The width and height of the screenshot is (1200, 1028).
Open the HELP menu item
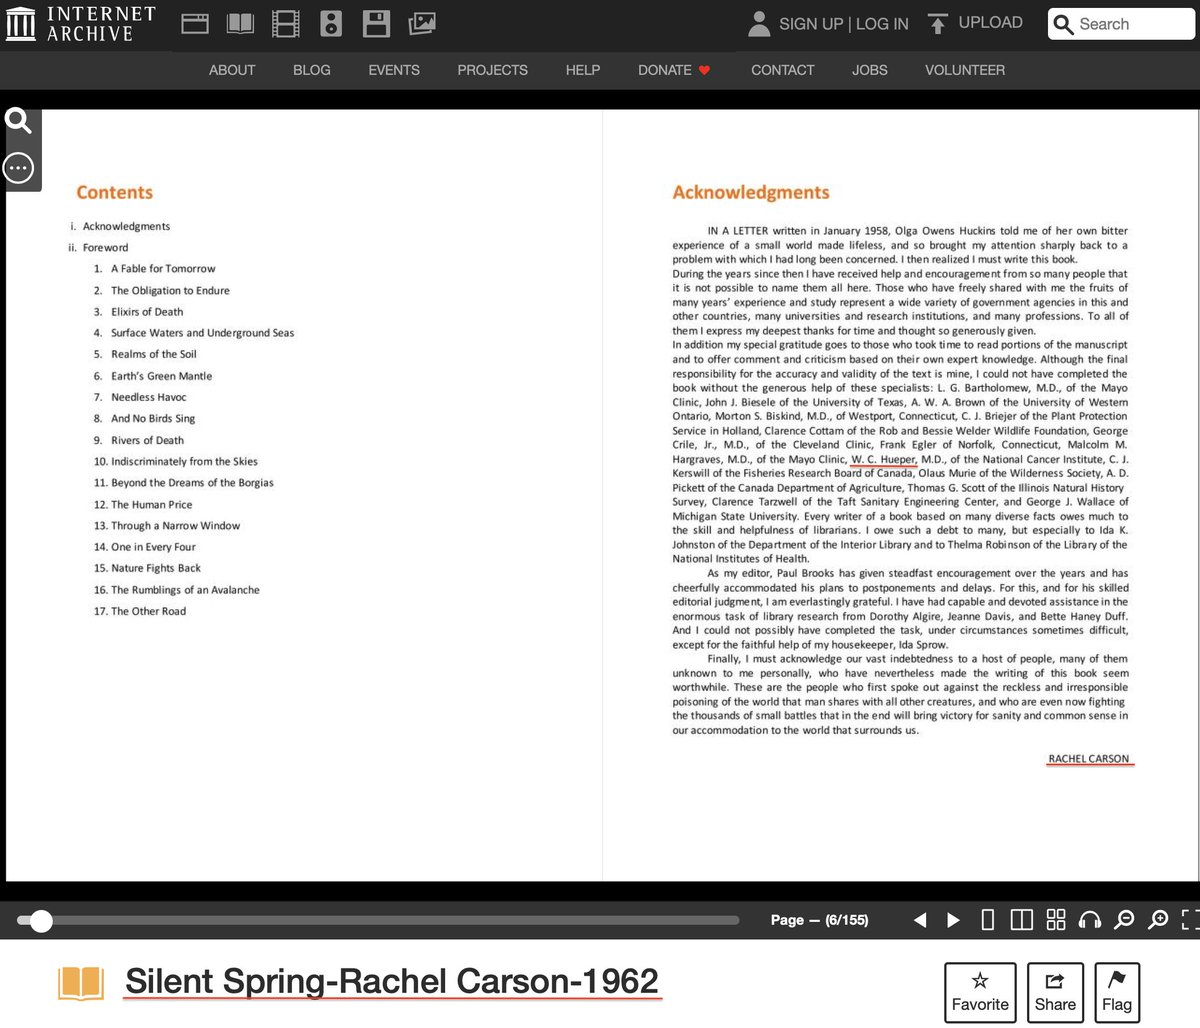click(x=583, y=70)
